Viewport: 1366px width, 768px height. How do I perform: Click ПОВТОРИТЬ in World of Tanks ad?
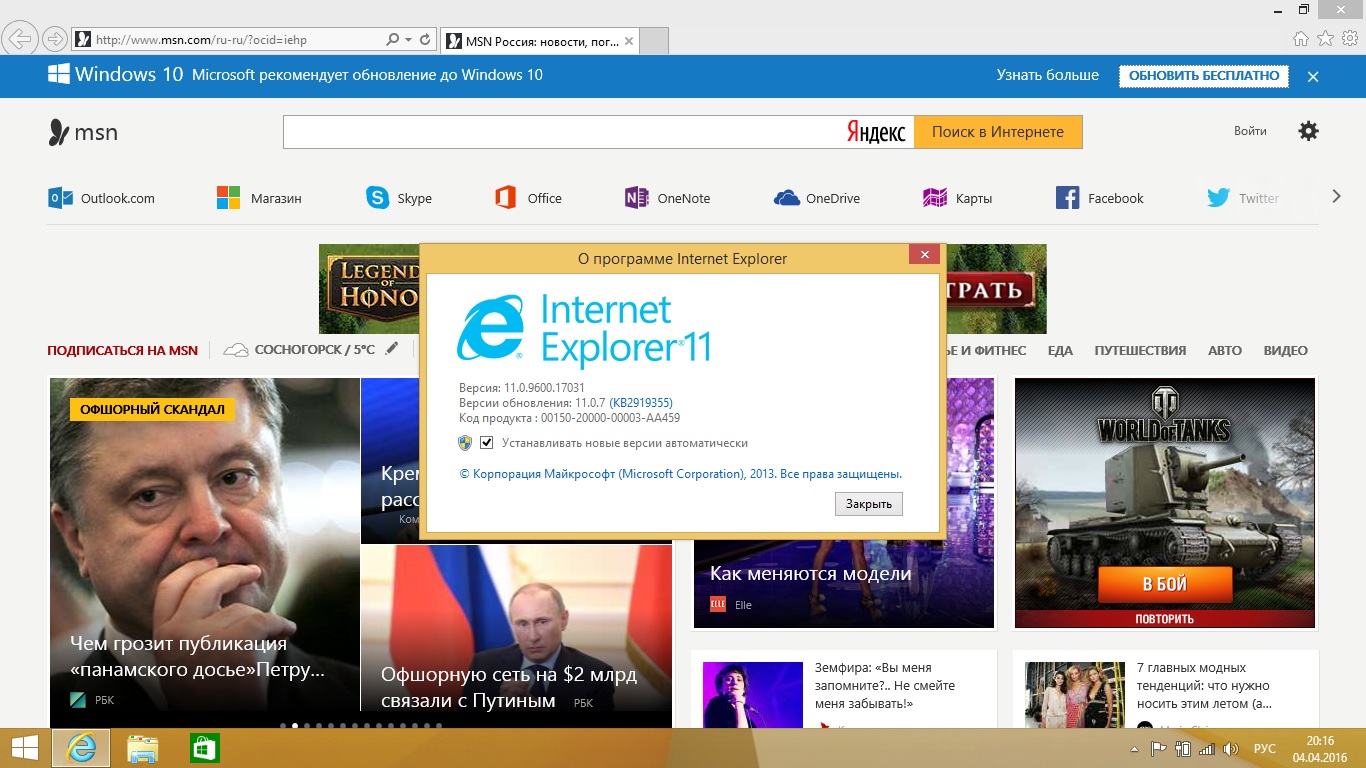1164,618
